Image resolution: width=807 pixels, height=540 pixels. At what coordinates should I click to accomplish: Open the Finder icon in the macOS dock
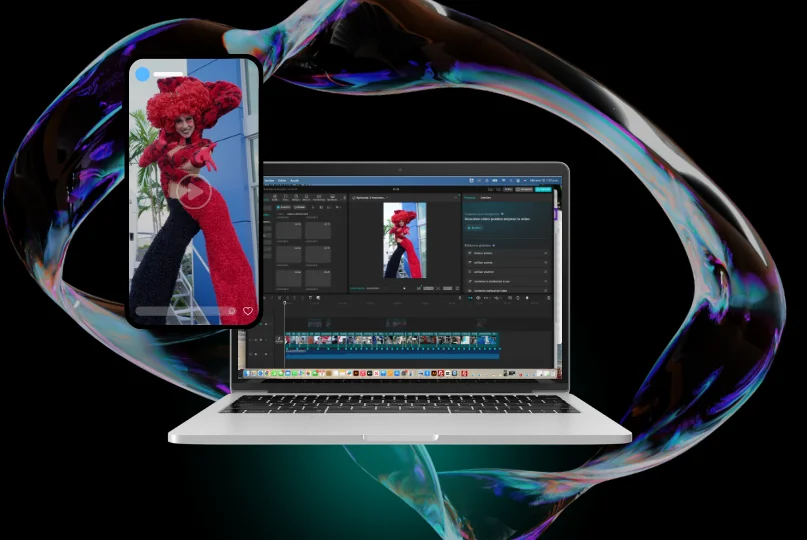(247, 373)
